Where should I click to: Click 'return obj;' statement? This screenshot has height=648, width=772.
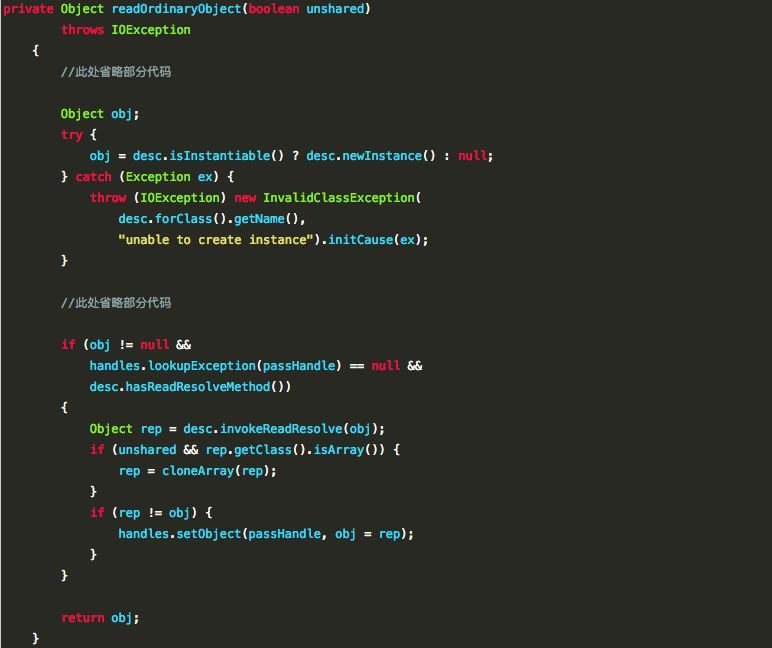pos(100,617)
